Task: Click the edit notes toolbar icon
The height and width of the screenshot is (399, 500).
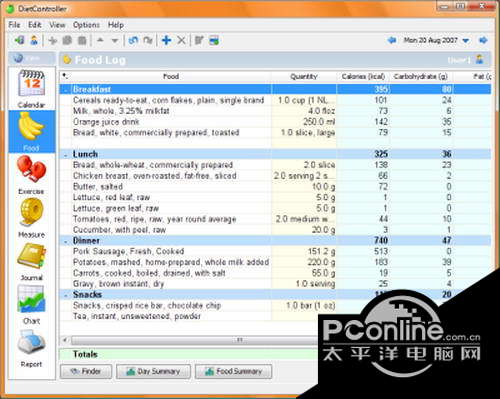Action: point(199,41)
